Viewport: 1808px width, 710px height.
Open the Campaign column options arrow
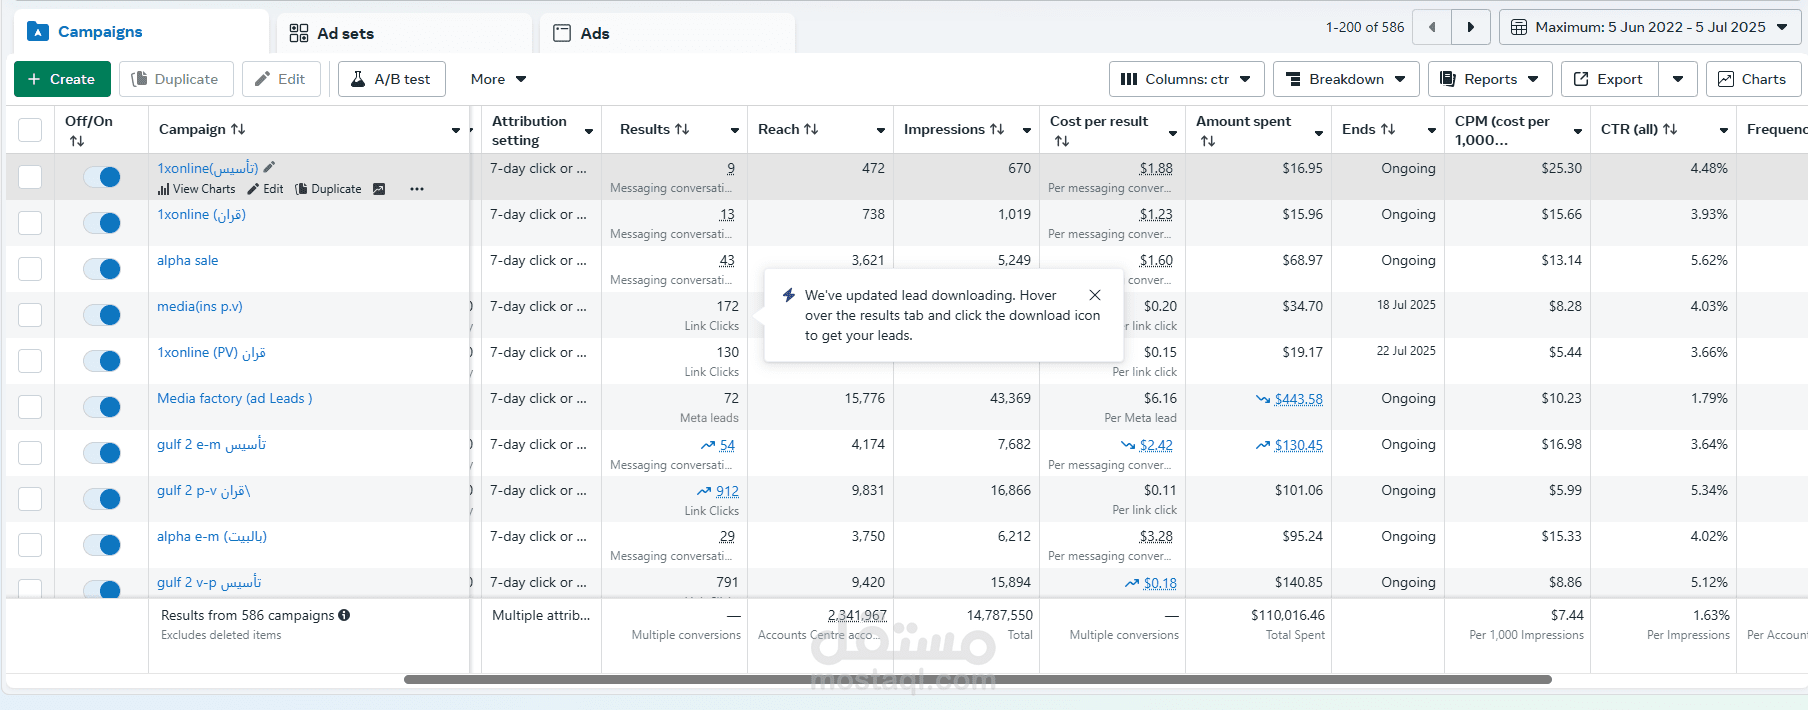456,130
